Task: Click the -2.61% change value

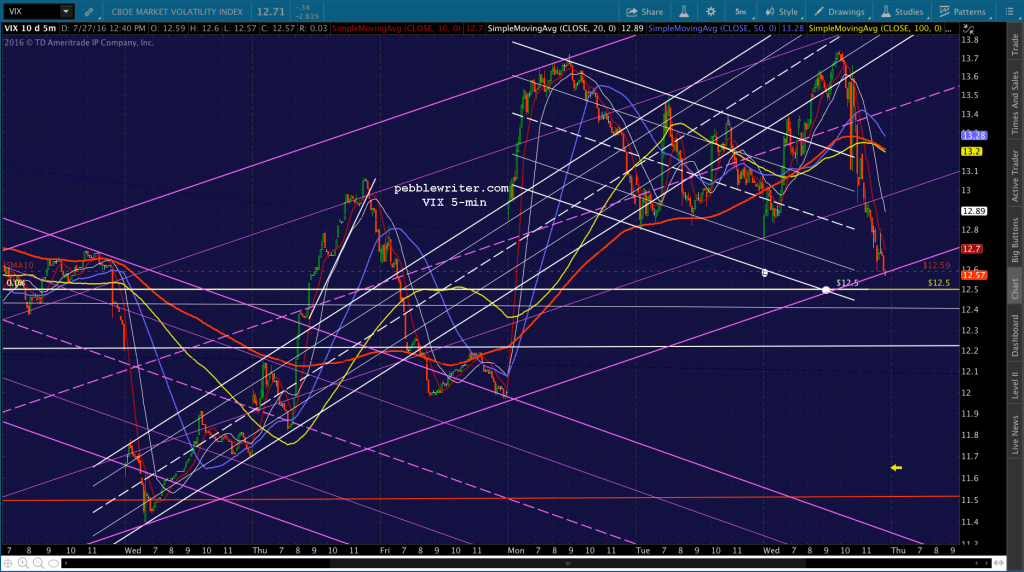Action: click(x=307, y=16)
